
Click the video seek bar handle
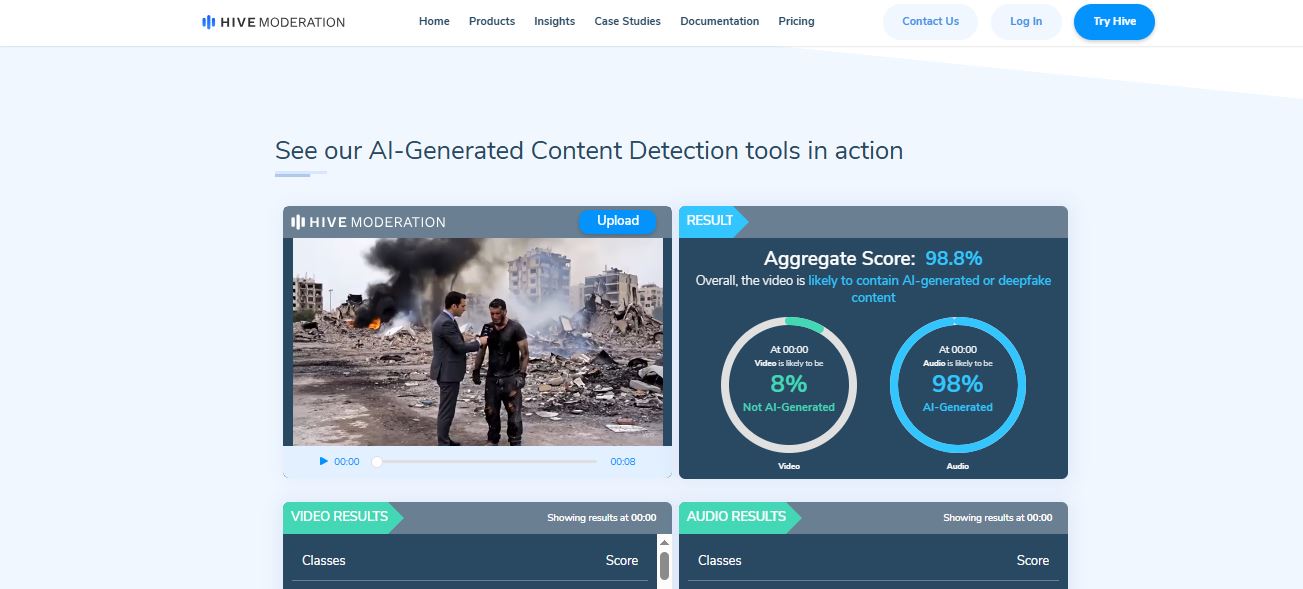click(x=377, y=461)
